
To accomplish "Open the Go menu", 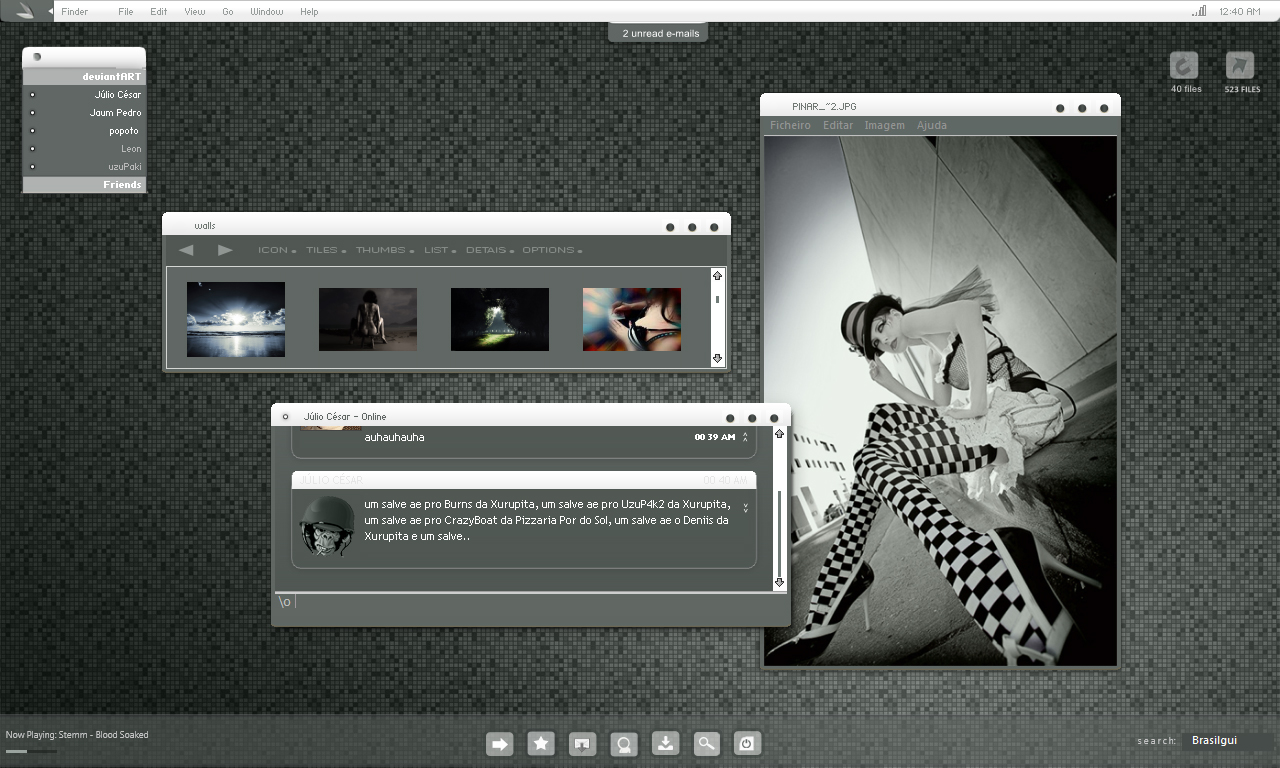I will [228, 11].
